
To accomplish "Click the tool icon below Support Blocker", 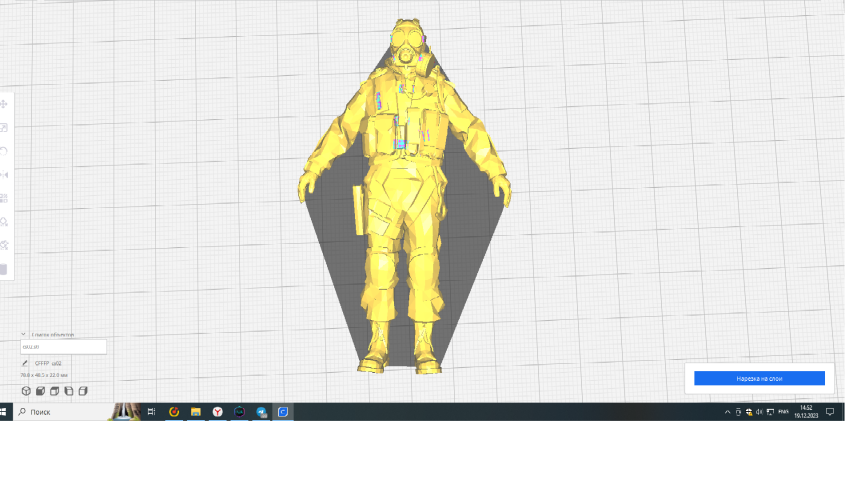I will pyautogui.click(x=4, y=245).
